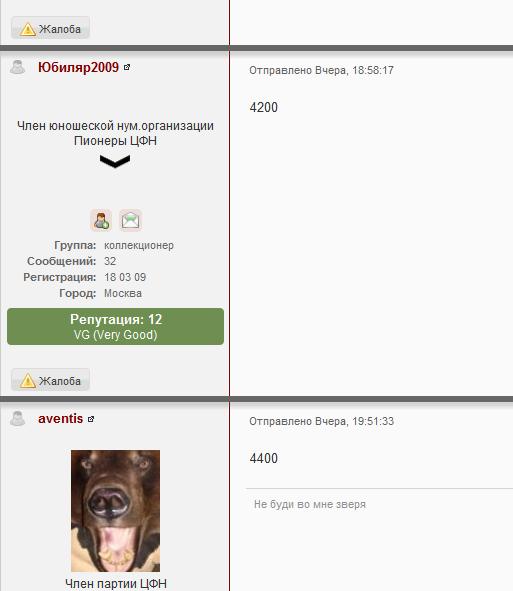
Task: Click external link icon beside Юбиляр2009
Action: pos(127,67)
